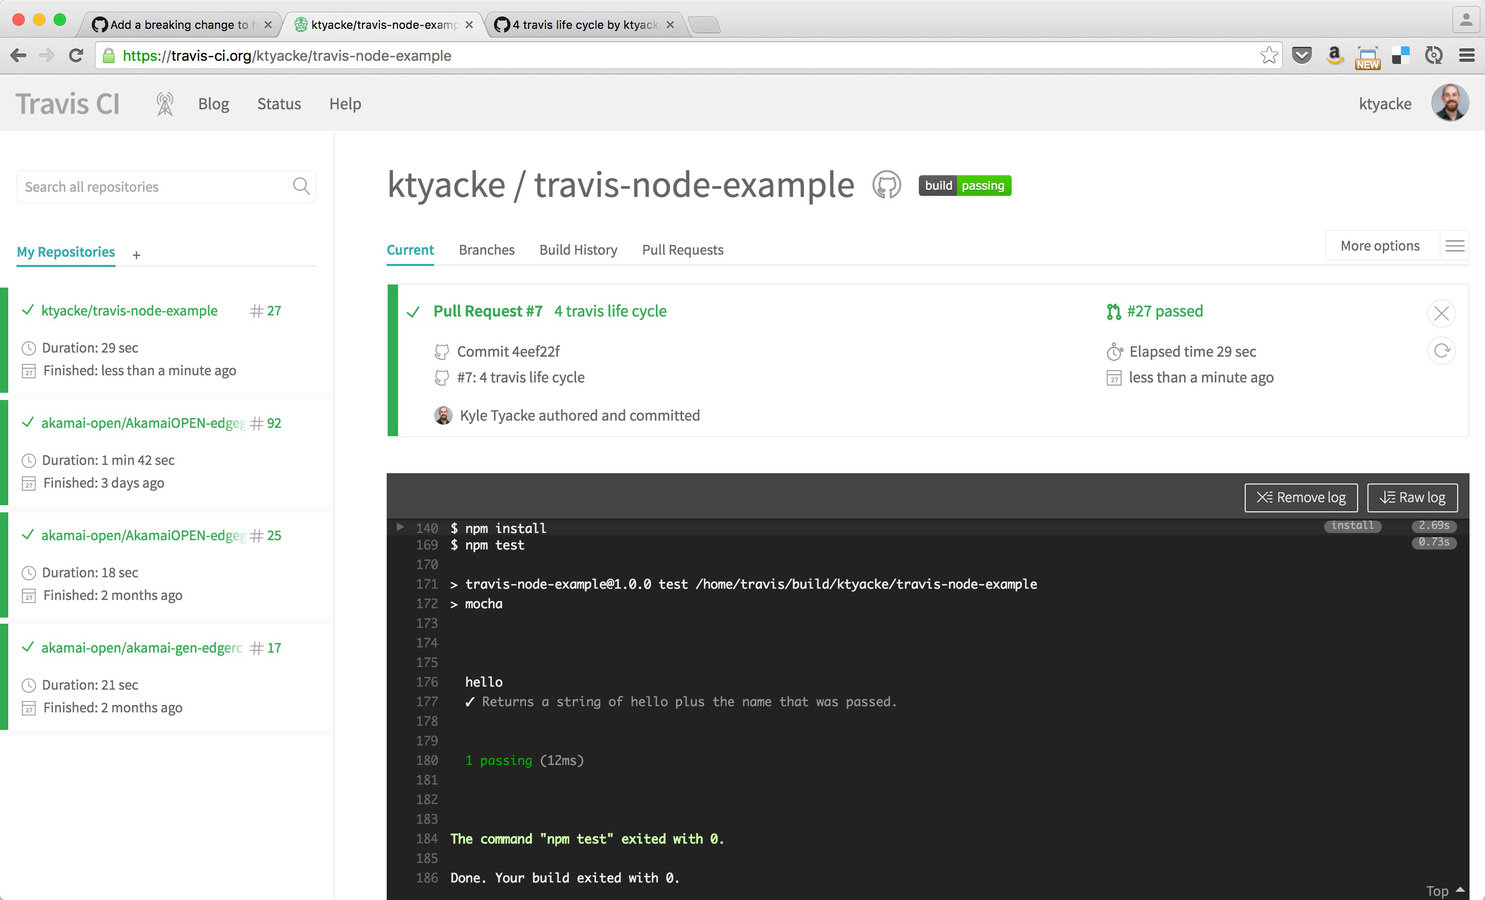Viewport: 1485px width, 900px height.
Task: Click the '1 passing' log text
Action: pyautogui.click(x=499, y=761)
